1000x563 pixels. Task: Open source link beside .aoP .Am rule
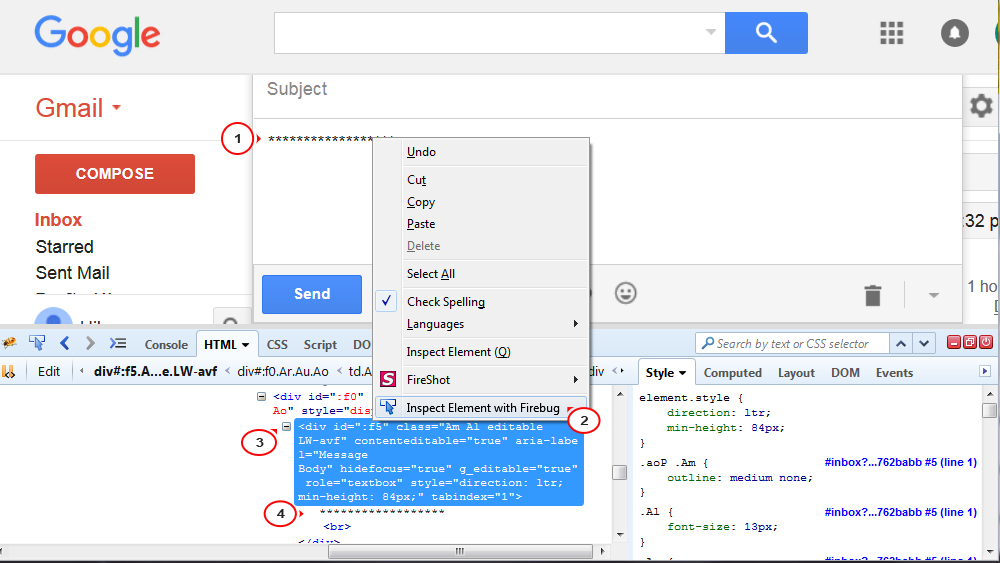pos(901,462)
